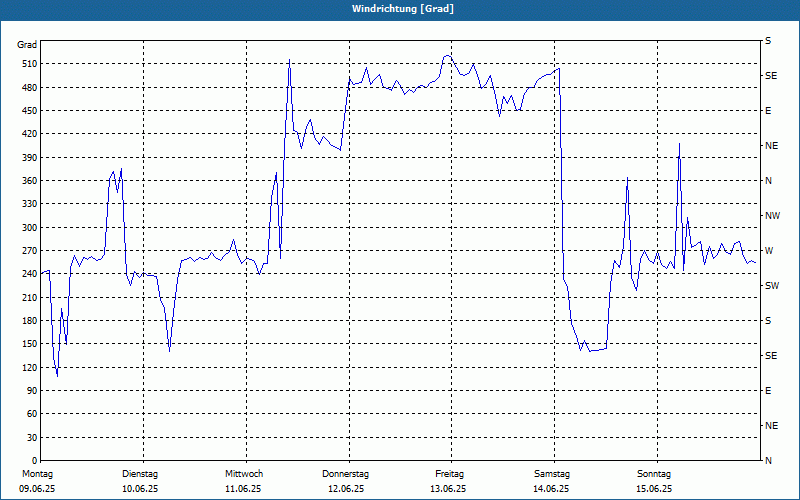Viewport: 800px width, 500px height.
Task: Select the date 11.06.25
Action: coord(243,489)
